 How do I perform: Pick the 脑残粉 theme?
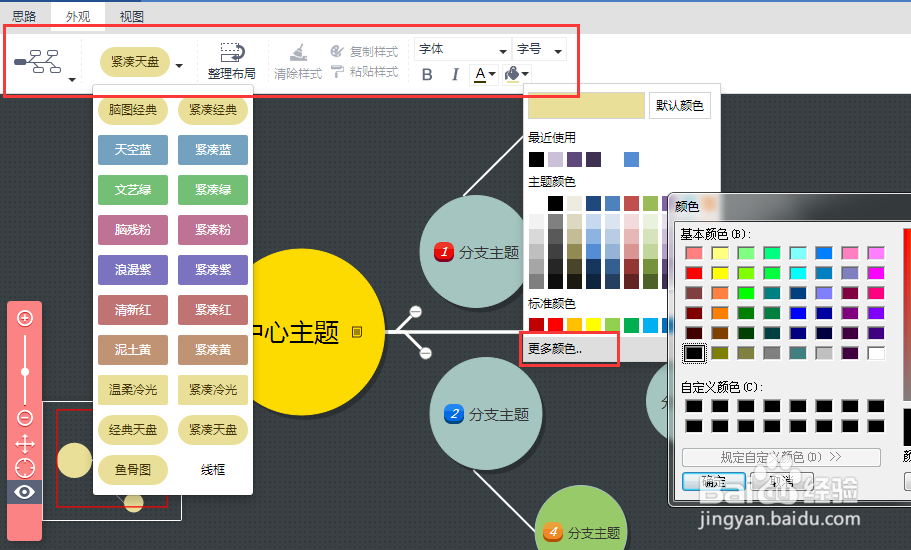coord(133,230)
